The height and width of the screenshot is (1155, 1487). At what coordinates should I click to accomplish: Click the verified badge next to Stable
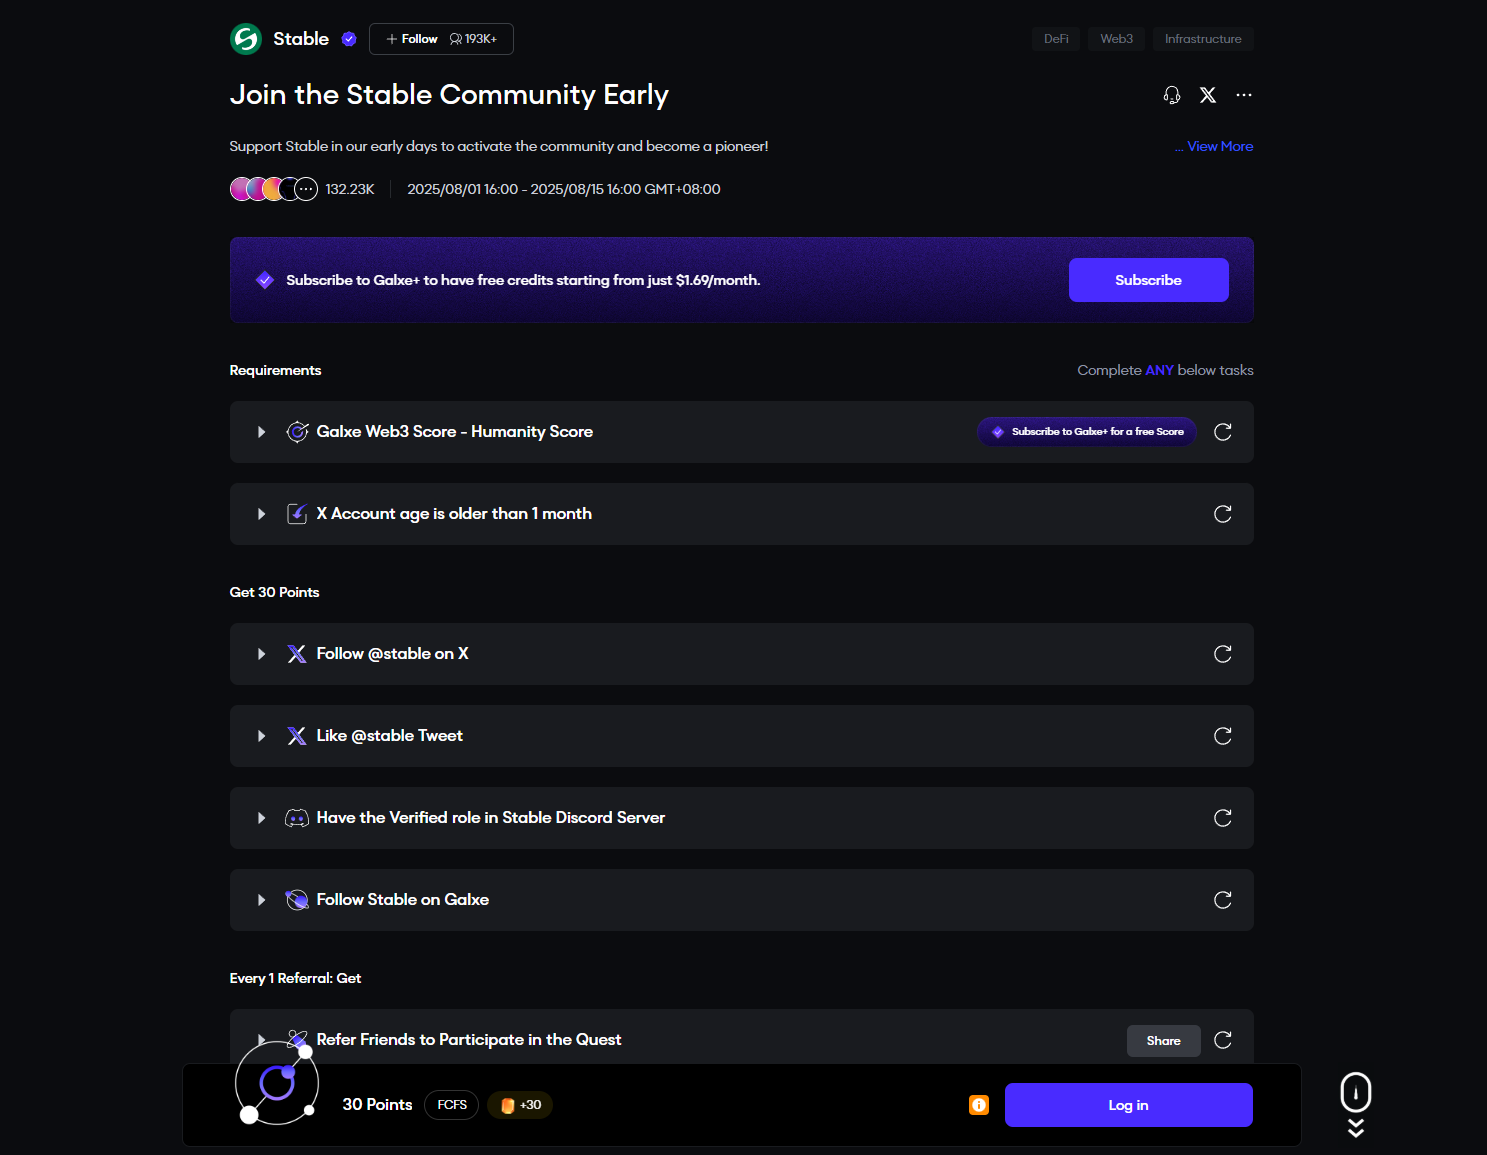point(349,38)
